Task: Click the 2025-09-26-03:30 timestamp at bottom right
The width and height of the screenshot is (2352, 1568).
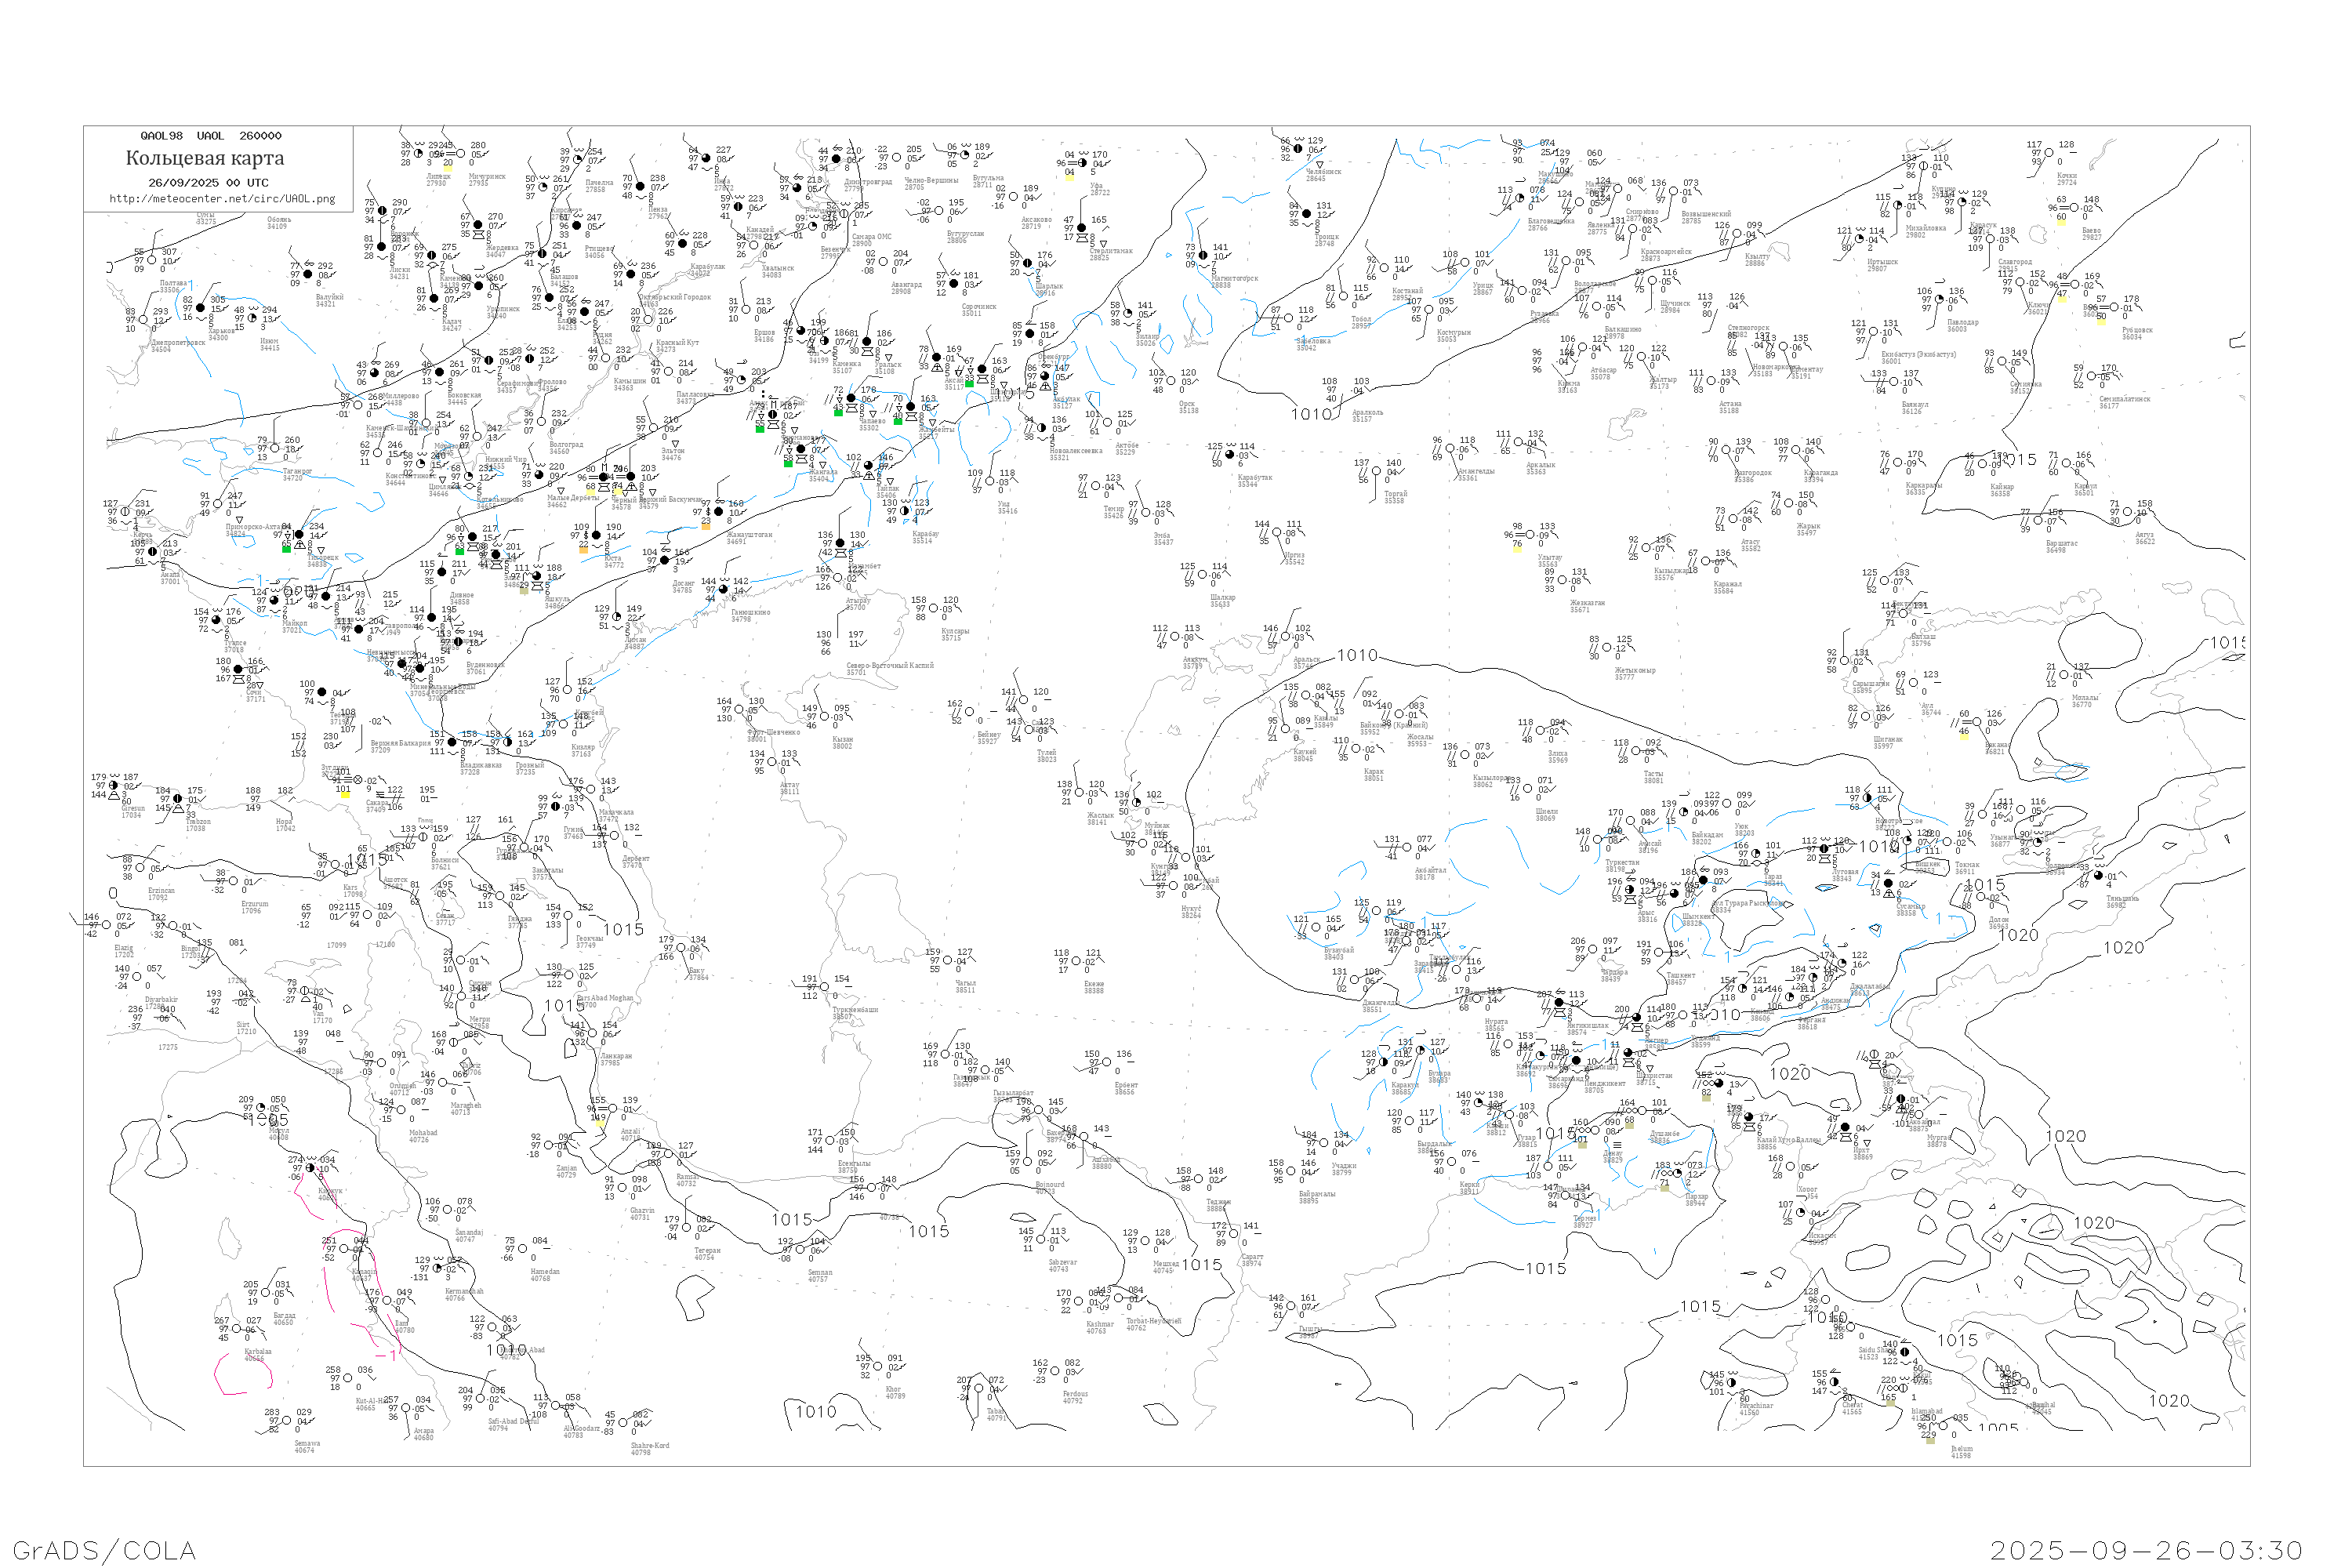Action: coord(2146,1550)
